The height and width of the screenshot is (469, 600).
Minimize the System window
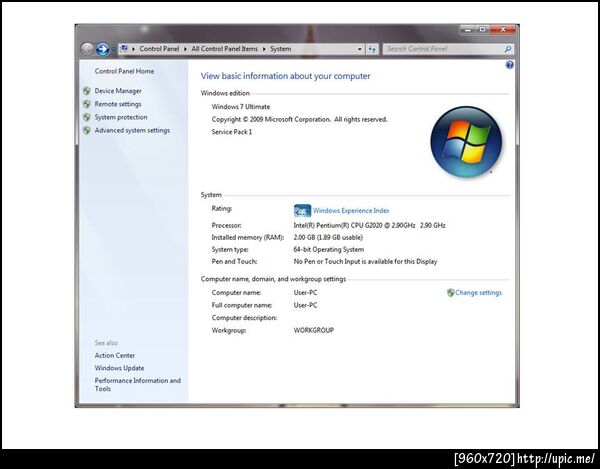click(468, 29)
